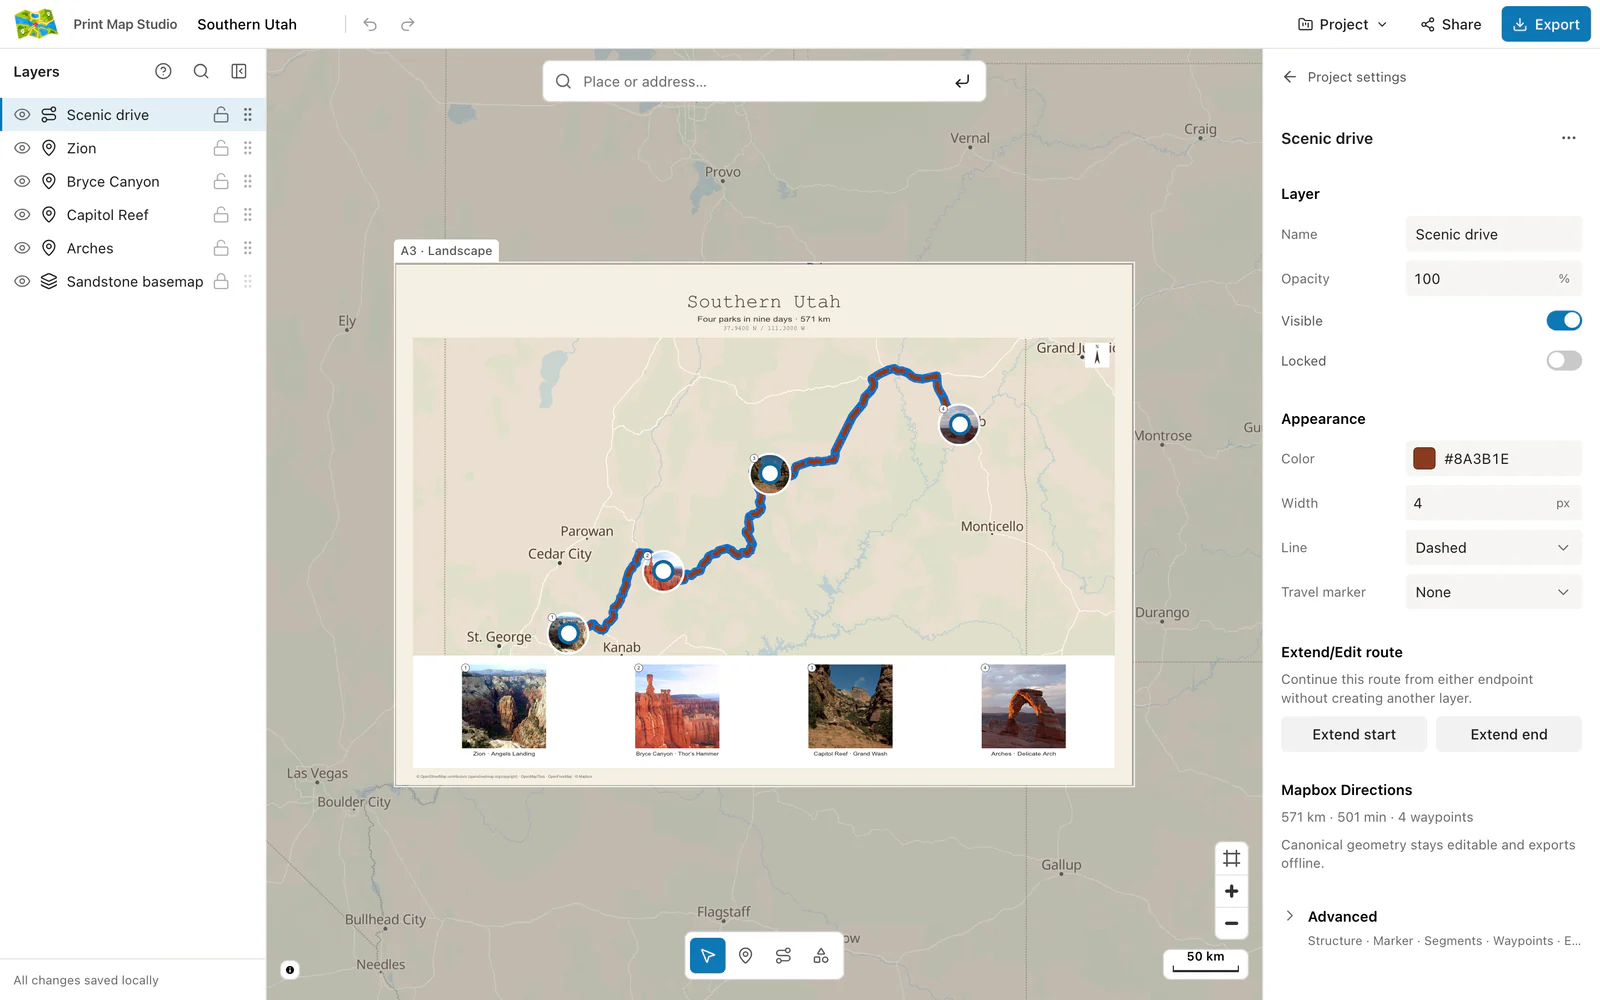Fit print frame to view
The image size is (1600, 1000).
tap(1232, 859)
